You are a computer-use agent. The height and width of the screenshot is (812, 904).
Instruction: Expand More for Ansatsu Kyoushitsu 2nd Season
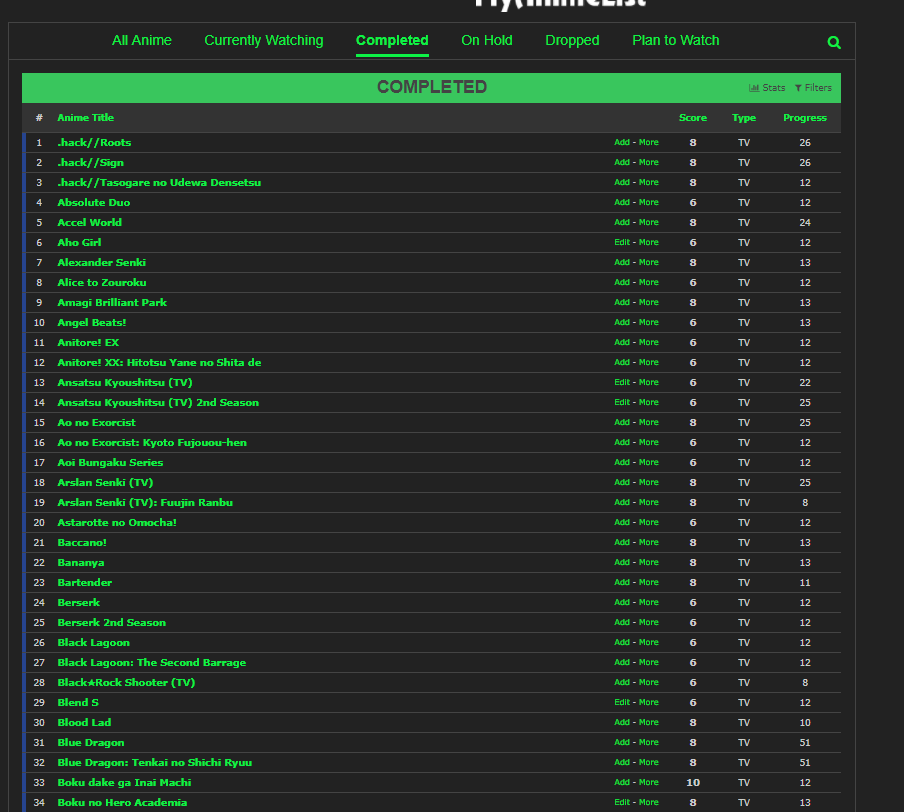pos(649,403)
